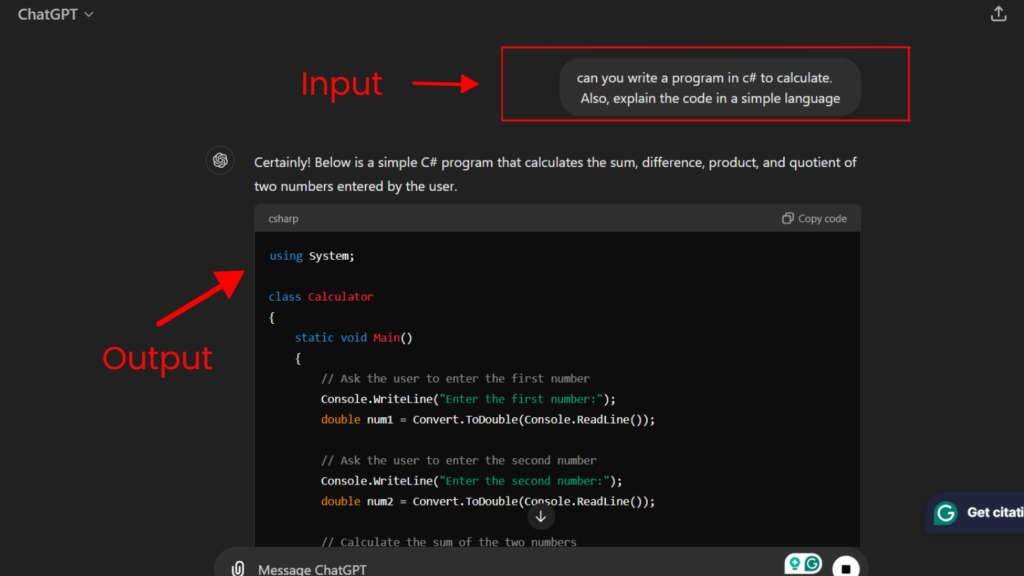Screen dimensions: 1024x576
Task: Click the Grammarly icon in message box
Action: point(812,564)
